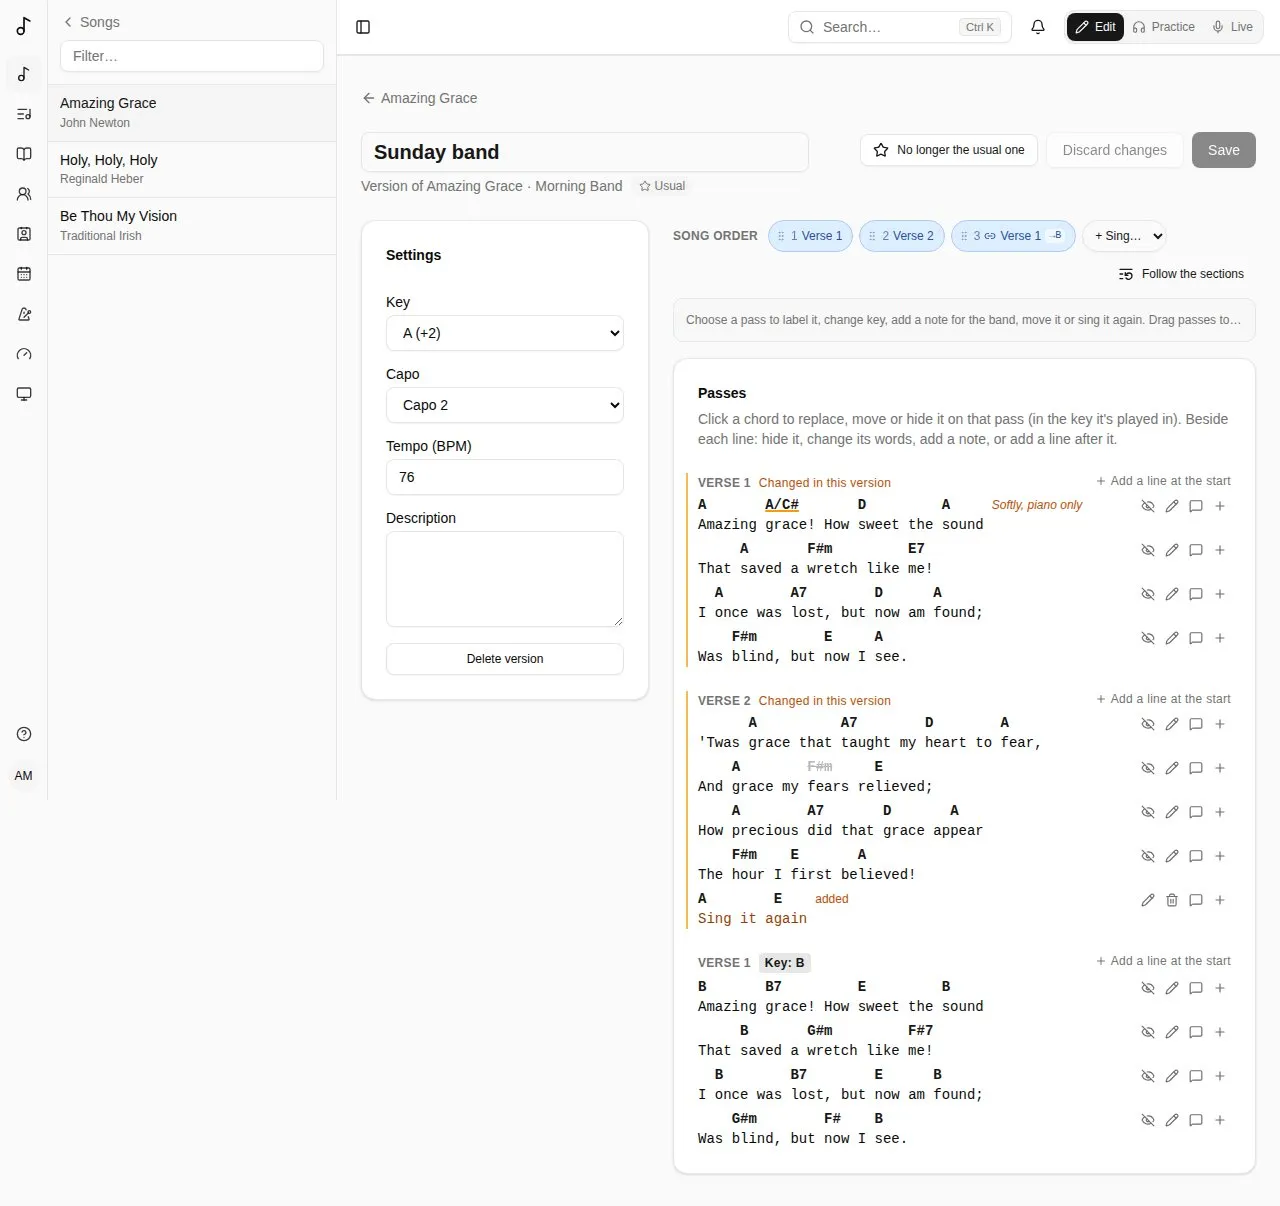Click the struck-through F#m chord in Verse 2
Image resolution: width=1280 pixels, height=1206 pixels.
820,767
